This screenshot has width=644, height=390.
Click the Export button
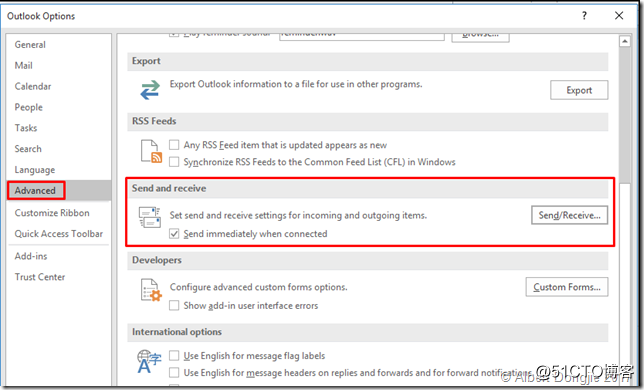pyautogui.click(x=579, y=90)
